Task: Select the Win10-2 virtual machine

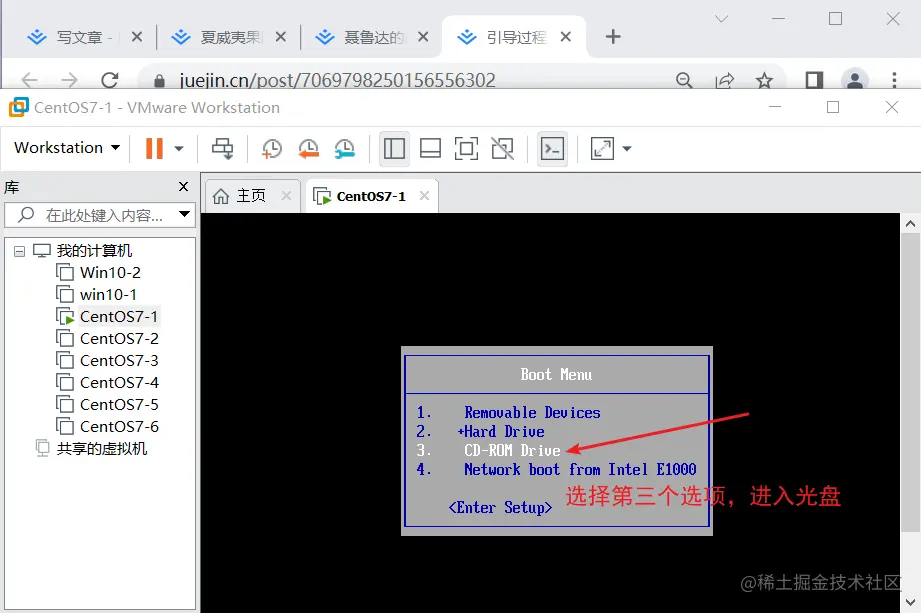Action: [110, 272]
